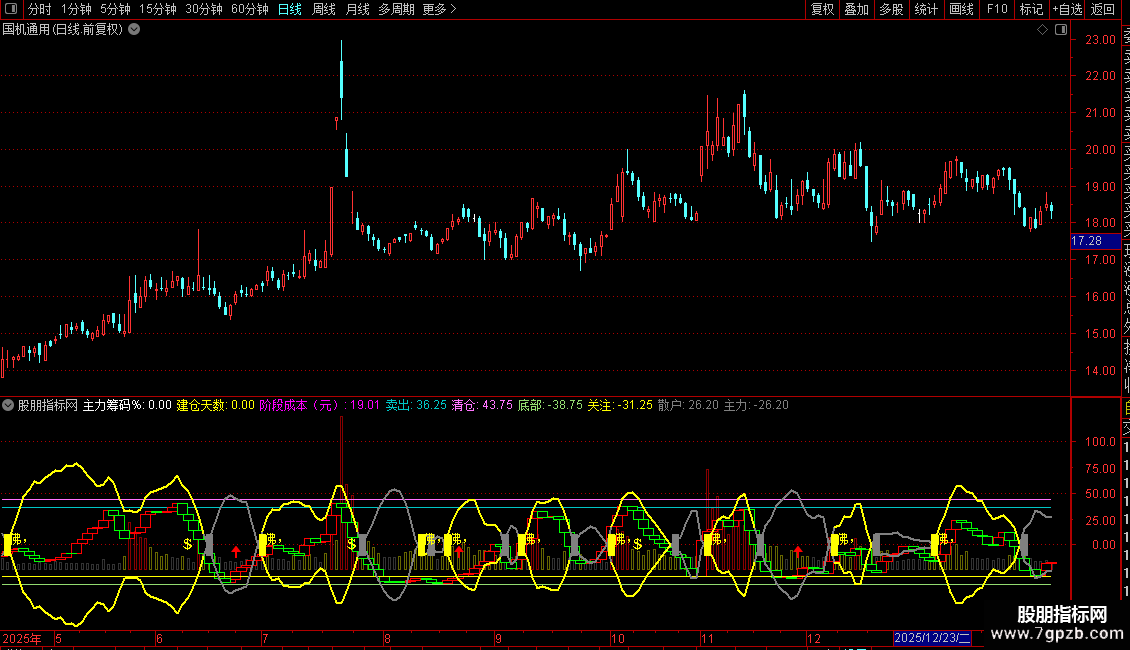
Task: Toggle the right side panel icon
Action: pyautogui.click(x=1059, y=30)
